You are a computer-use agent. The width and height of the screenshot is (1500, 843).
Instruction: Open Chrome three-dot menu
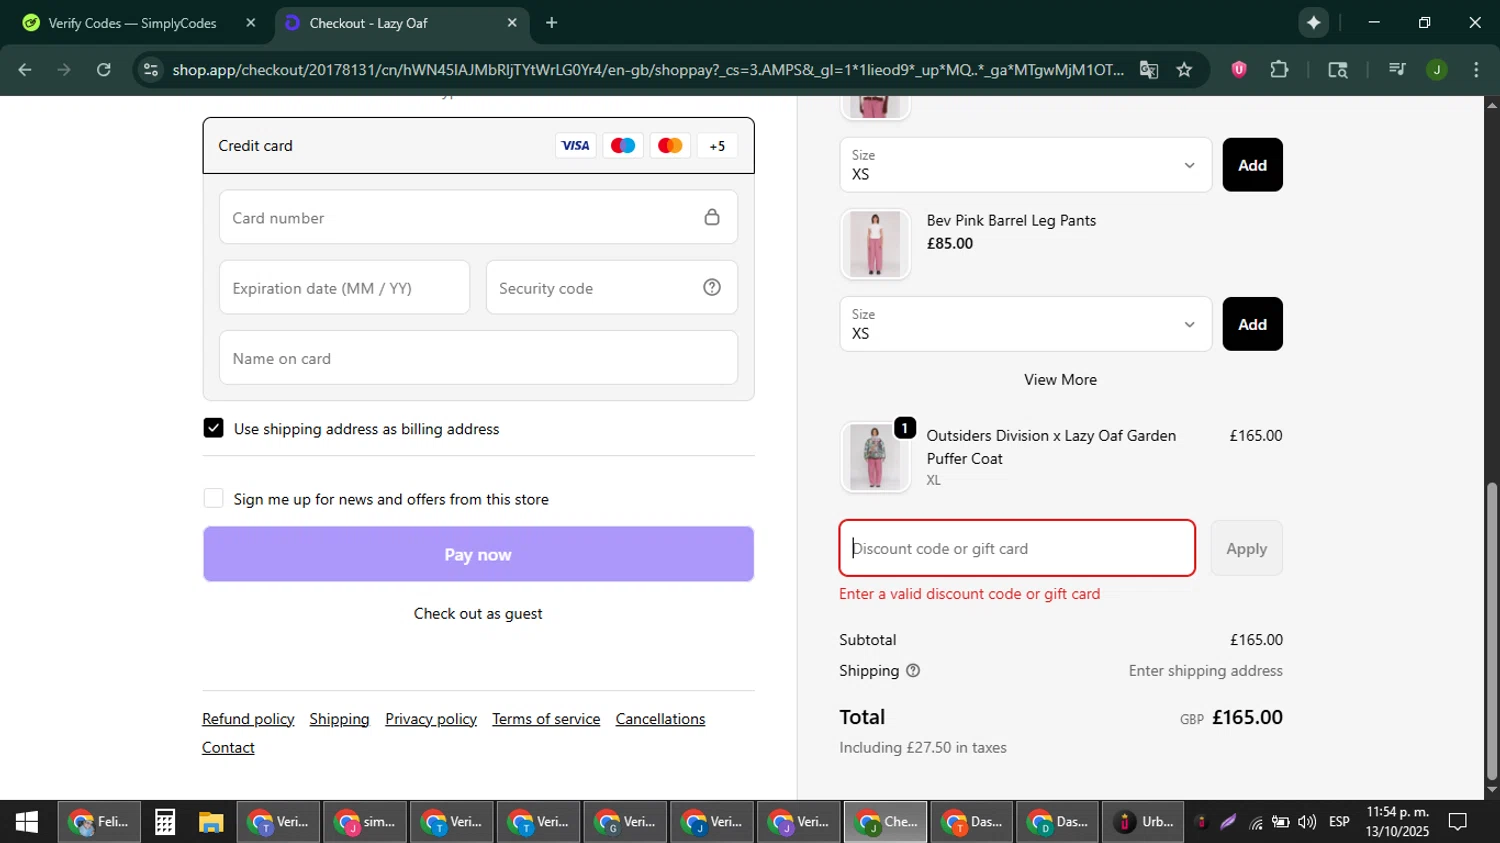point(1476,69)
